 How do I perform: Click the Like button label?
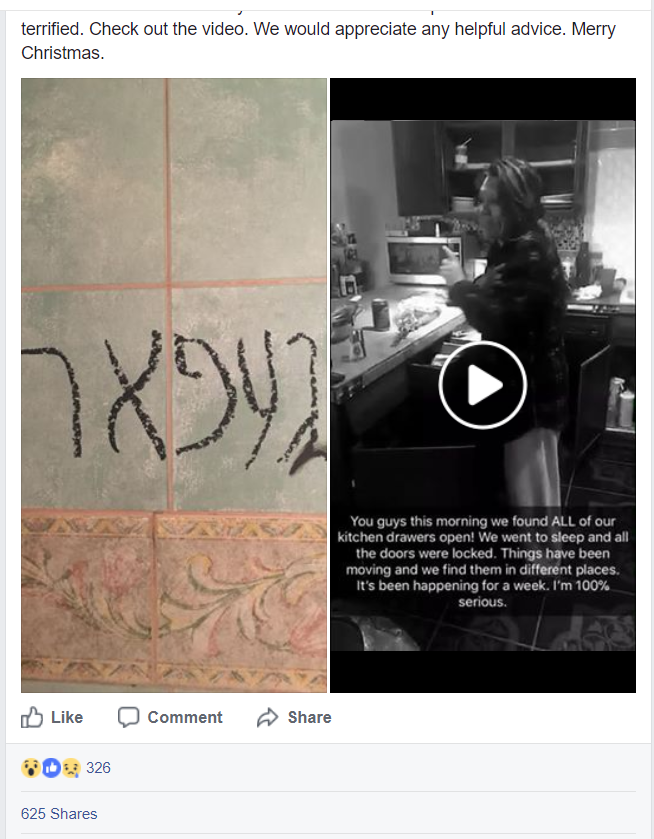[67, 717]
